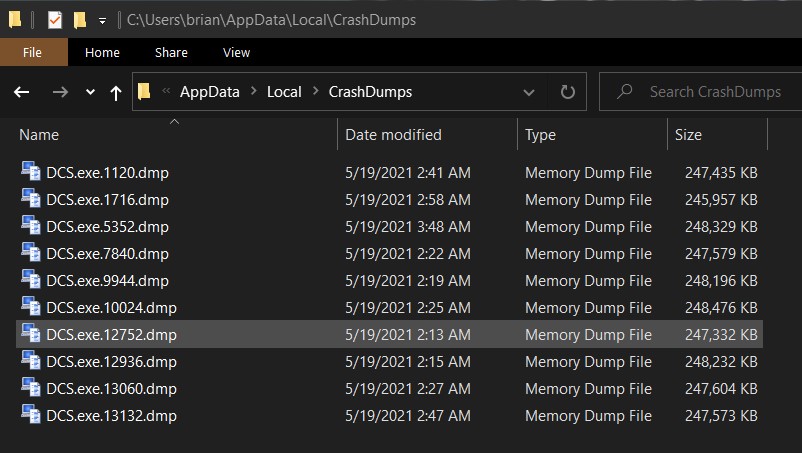The width and height of the screenshot is (802, 453).
Task: Refresh the CrashDumps folder view
Action: [x=567, y=92]
